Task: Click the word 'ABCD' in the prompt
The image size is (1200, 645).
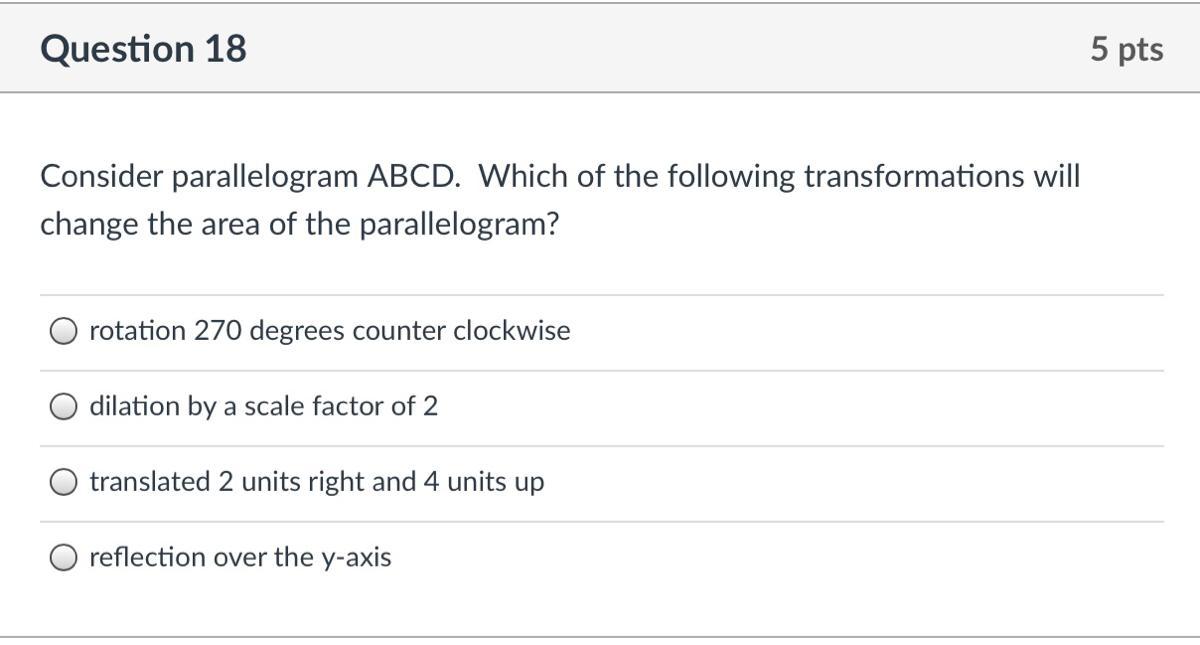Action: 414,177
